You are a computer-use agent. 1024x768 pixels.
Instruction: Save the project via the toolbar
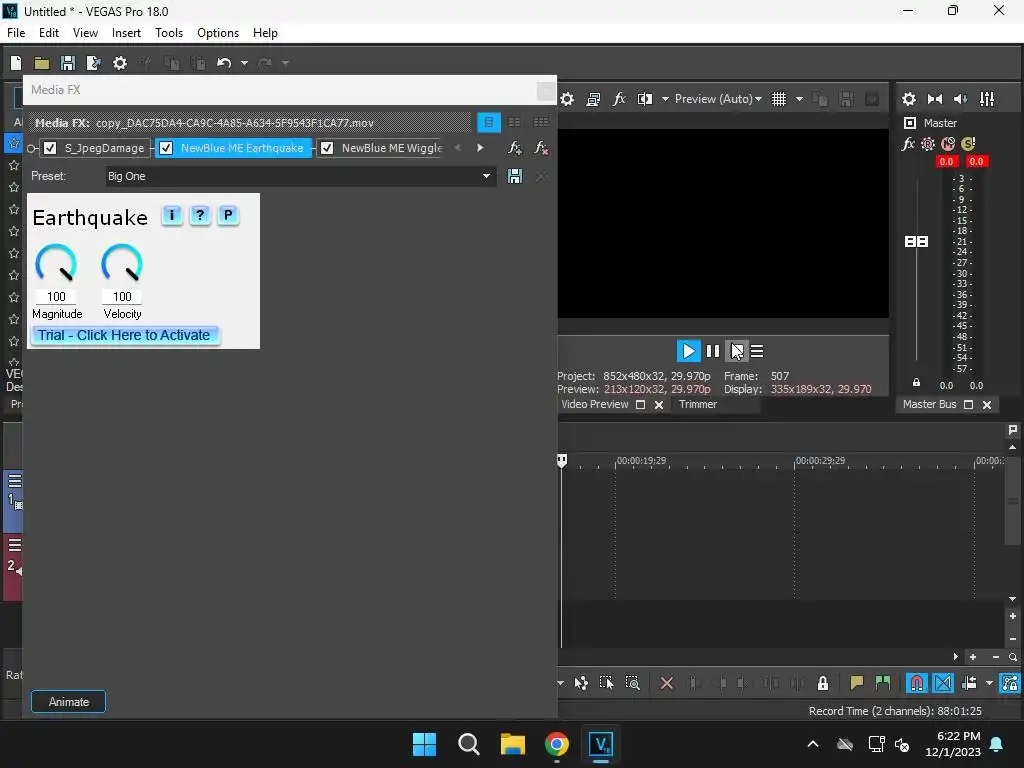click(68, 63)
